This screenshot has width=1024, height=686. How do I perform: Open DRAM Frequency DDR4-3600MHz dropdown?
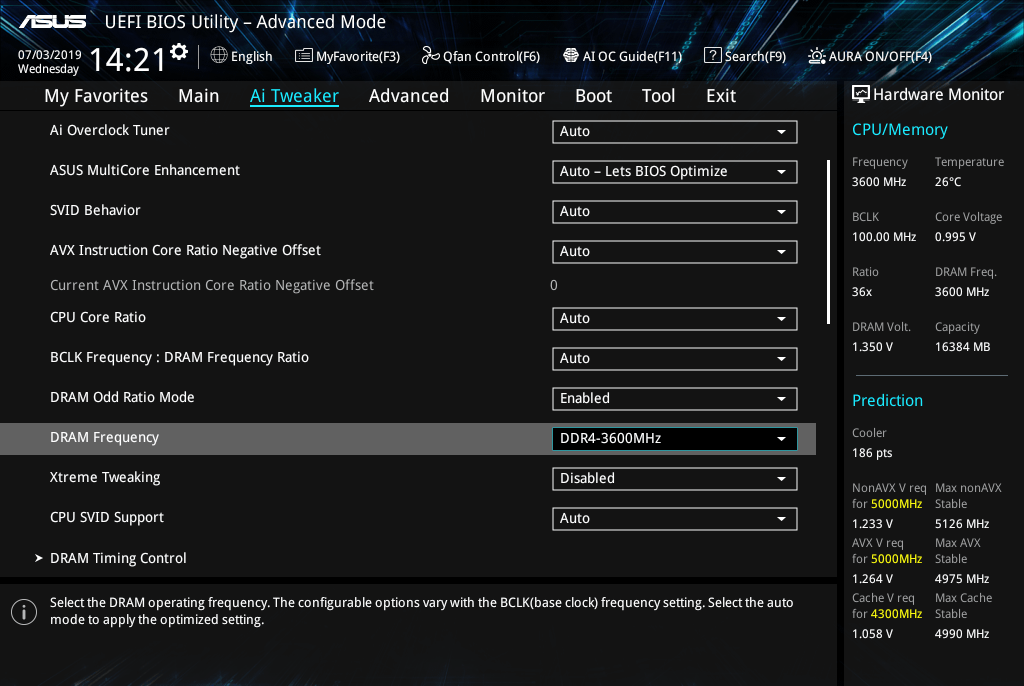tap(675, 438)
